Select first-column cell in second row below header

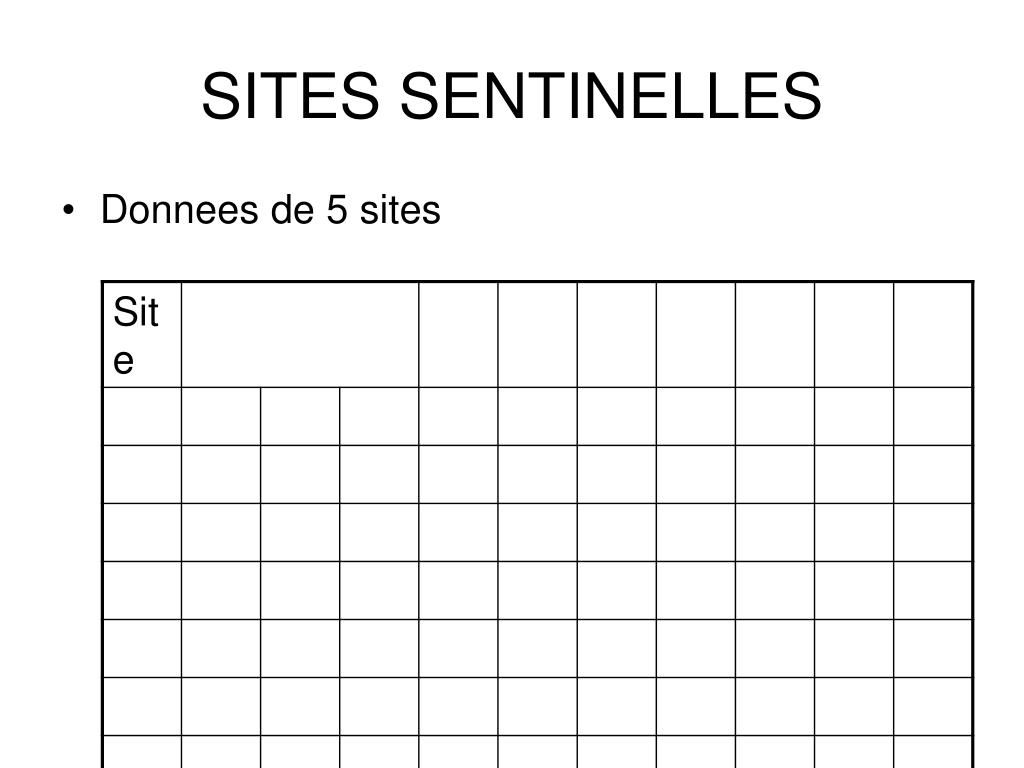click(x=142, y=474)
